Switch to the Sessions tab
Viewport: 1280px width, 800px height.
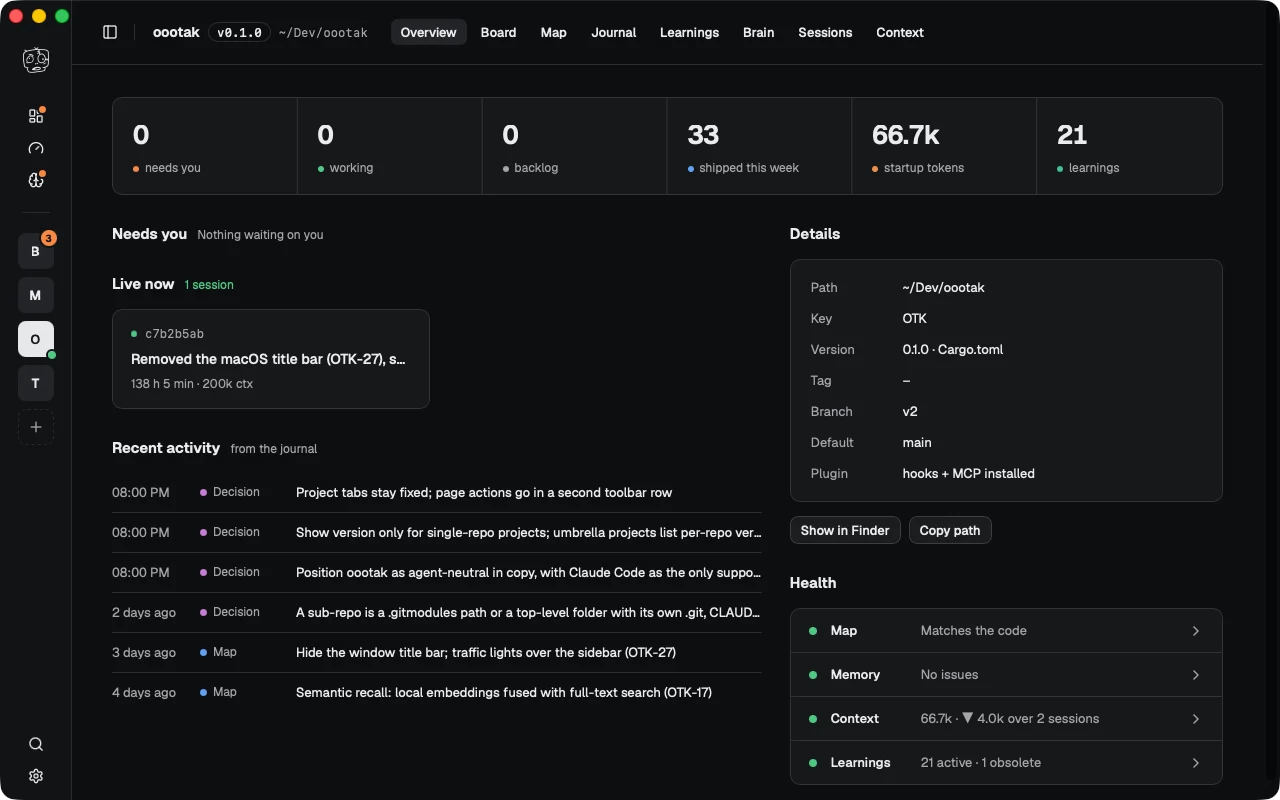(825, 32)
